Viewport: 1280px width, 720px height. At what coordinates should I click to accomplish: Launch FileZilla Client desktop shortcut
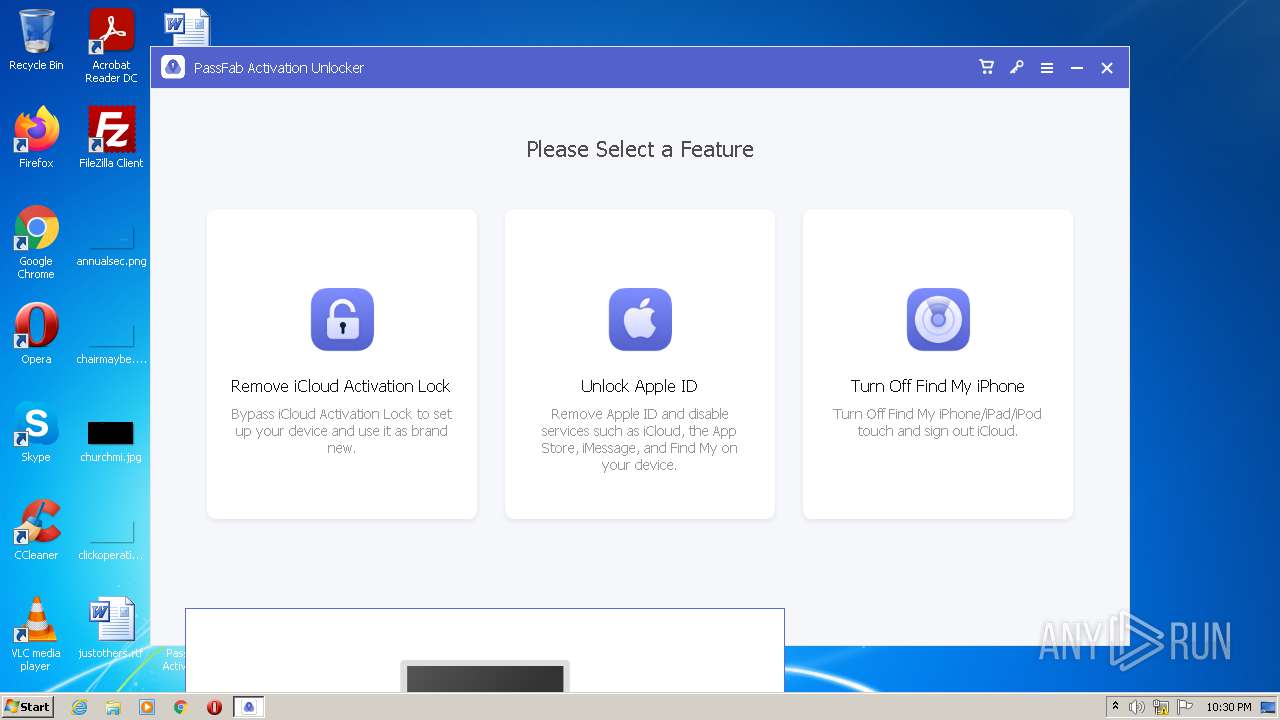[x=111, y=138]
